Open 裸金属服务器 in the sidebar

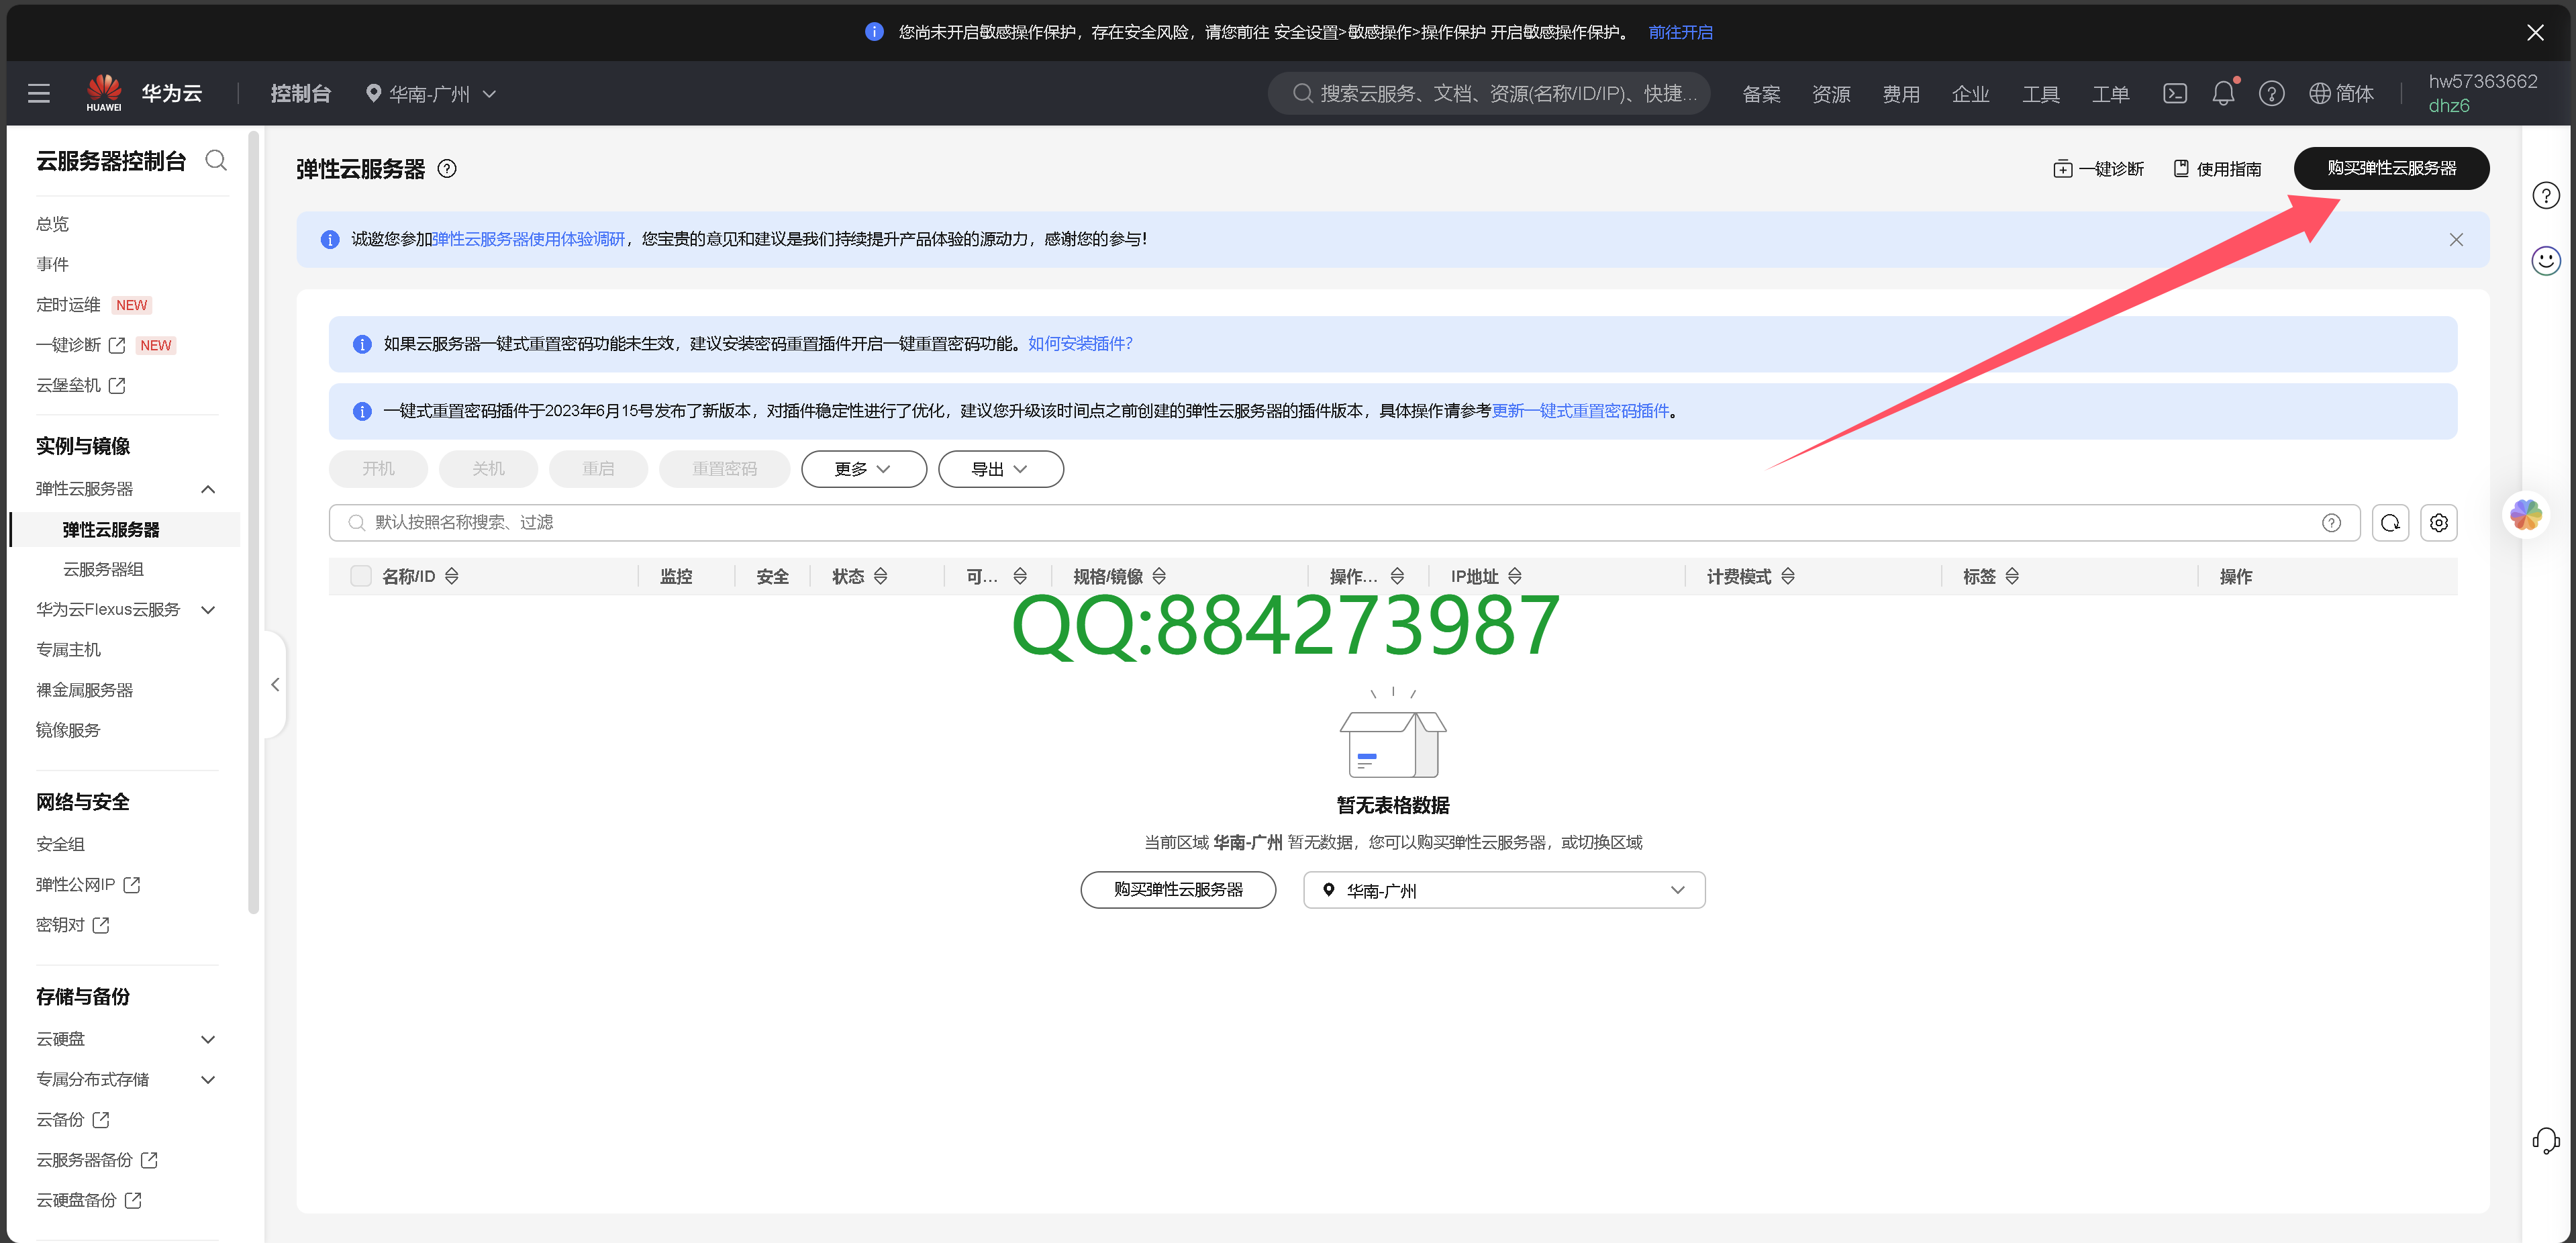coord(85,691)
